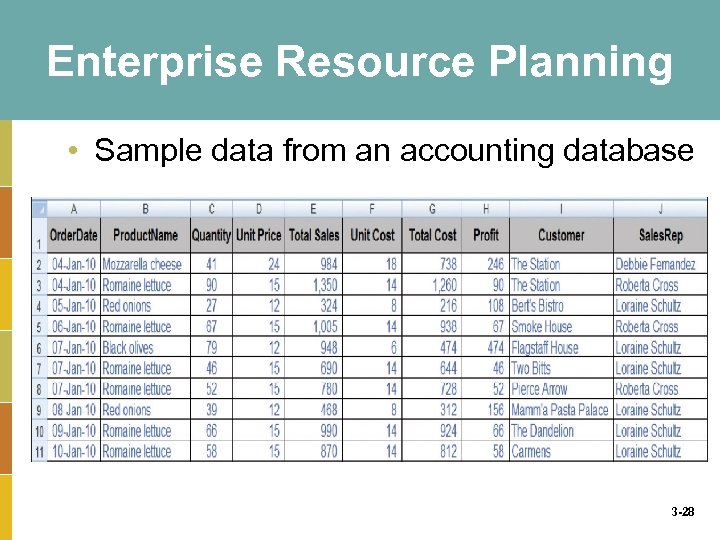This screenshot has height=540, width=720.
Task: Select the Flagstaff House customer cell
Action: click(545, 348)
